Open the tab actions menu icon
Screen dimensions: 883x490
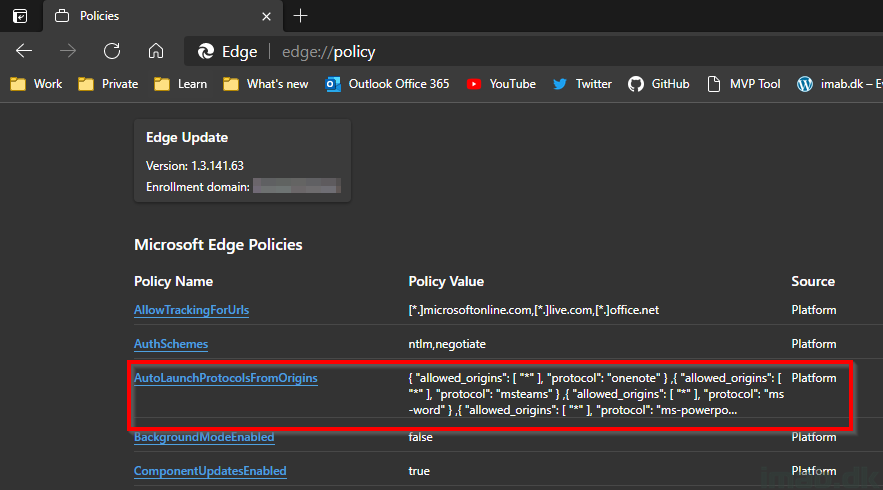click(20, 16)
